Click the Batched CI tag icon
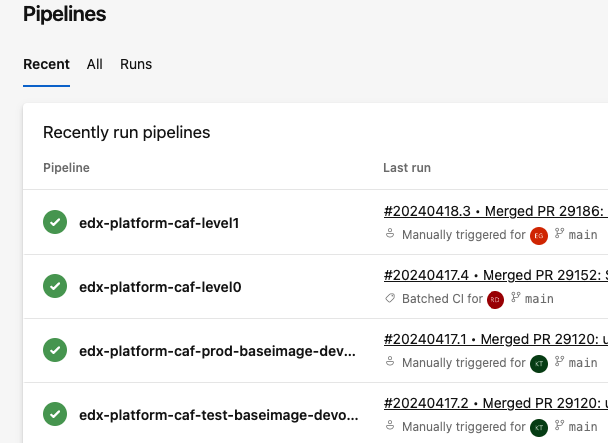This screenshot has height=443, width=608. coord(391,299)
